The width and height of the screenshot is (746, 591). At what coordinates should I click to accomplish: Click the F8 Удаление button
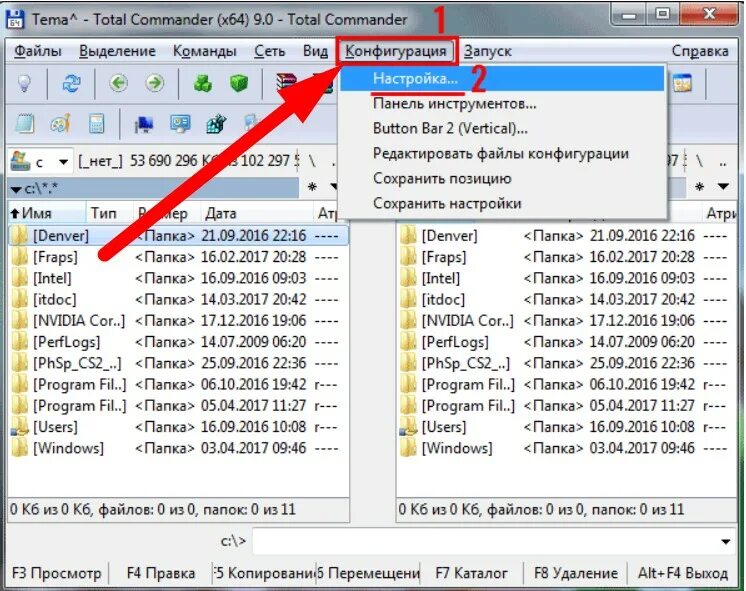576,573
